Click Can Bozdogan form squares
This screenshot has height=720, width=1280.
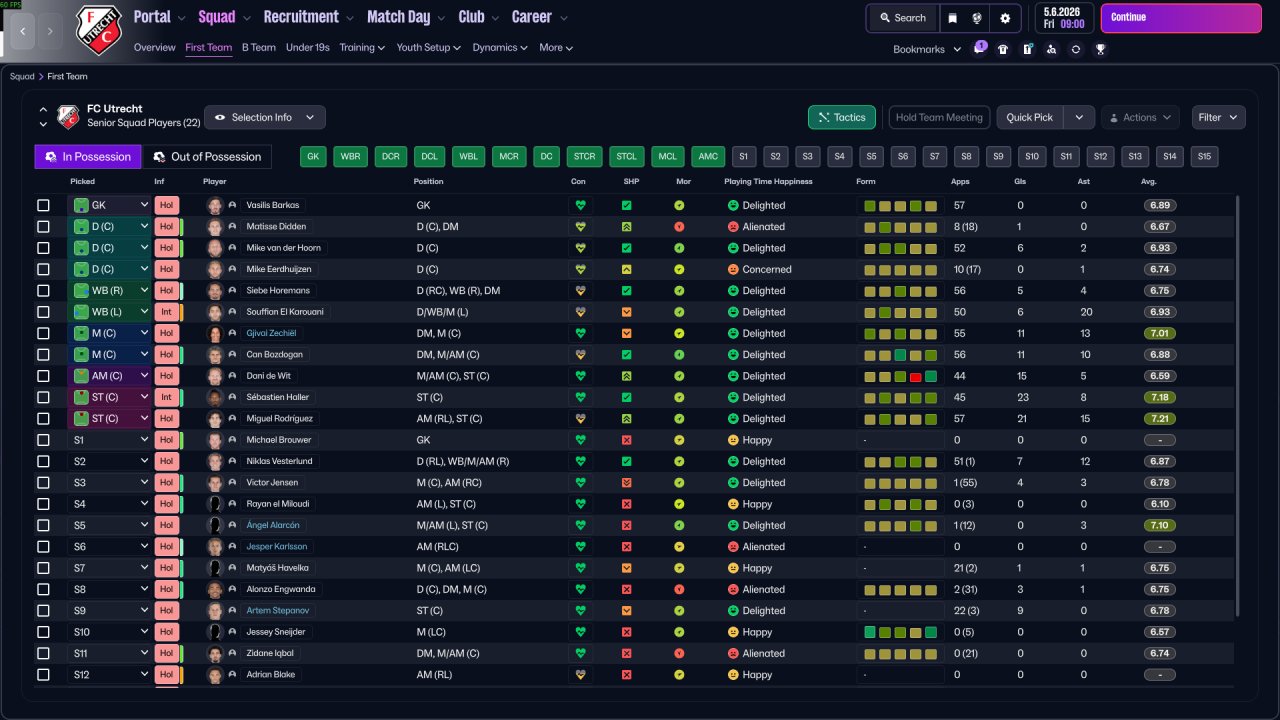click(900, 355)
